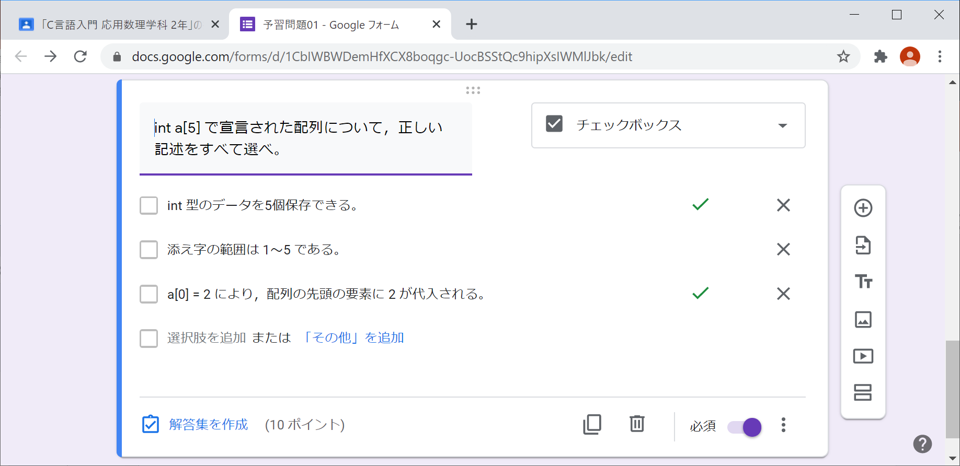Image resolution: width=960 pixels, height=466 pixels.
Task: Remove the option 添え字の範囲は 1〜5 である
Action: click(x=783, y=249)
